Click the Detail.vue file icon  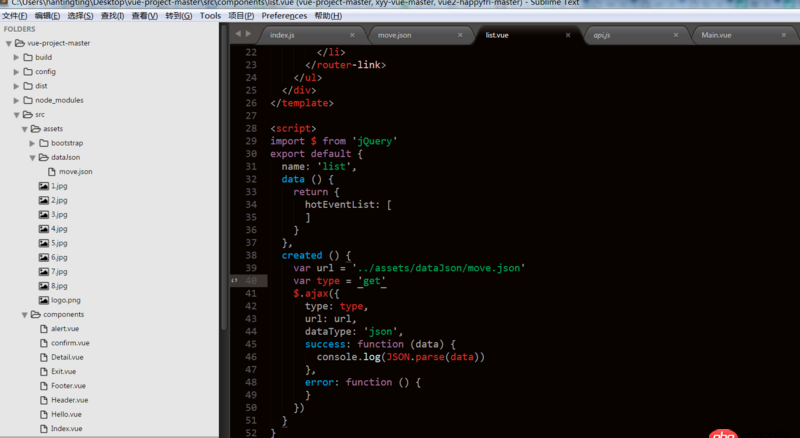[x=44, y=357]
